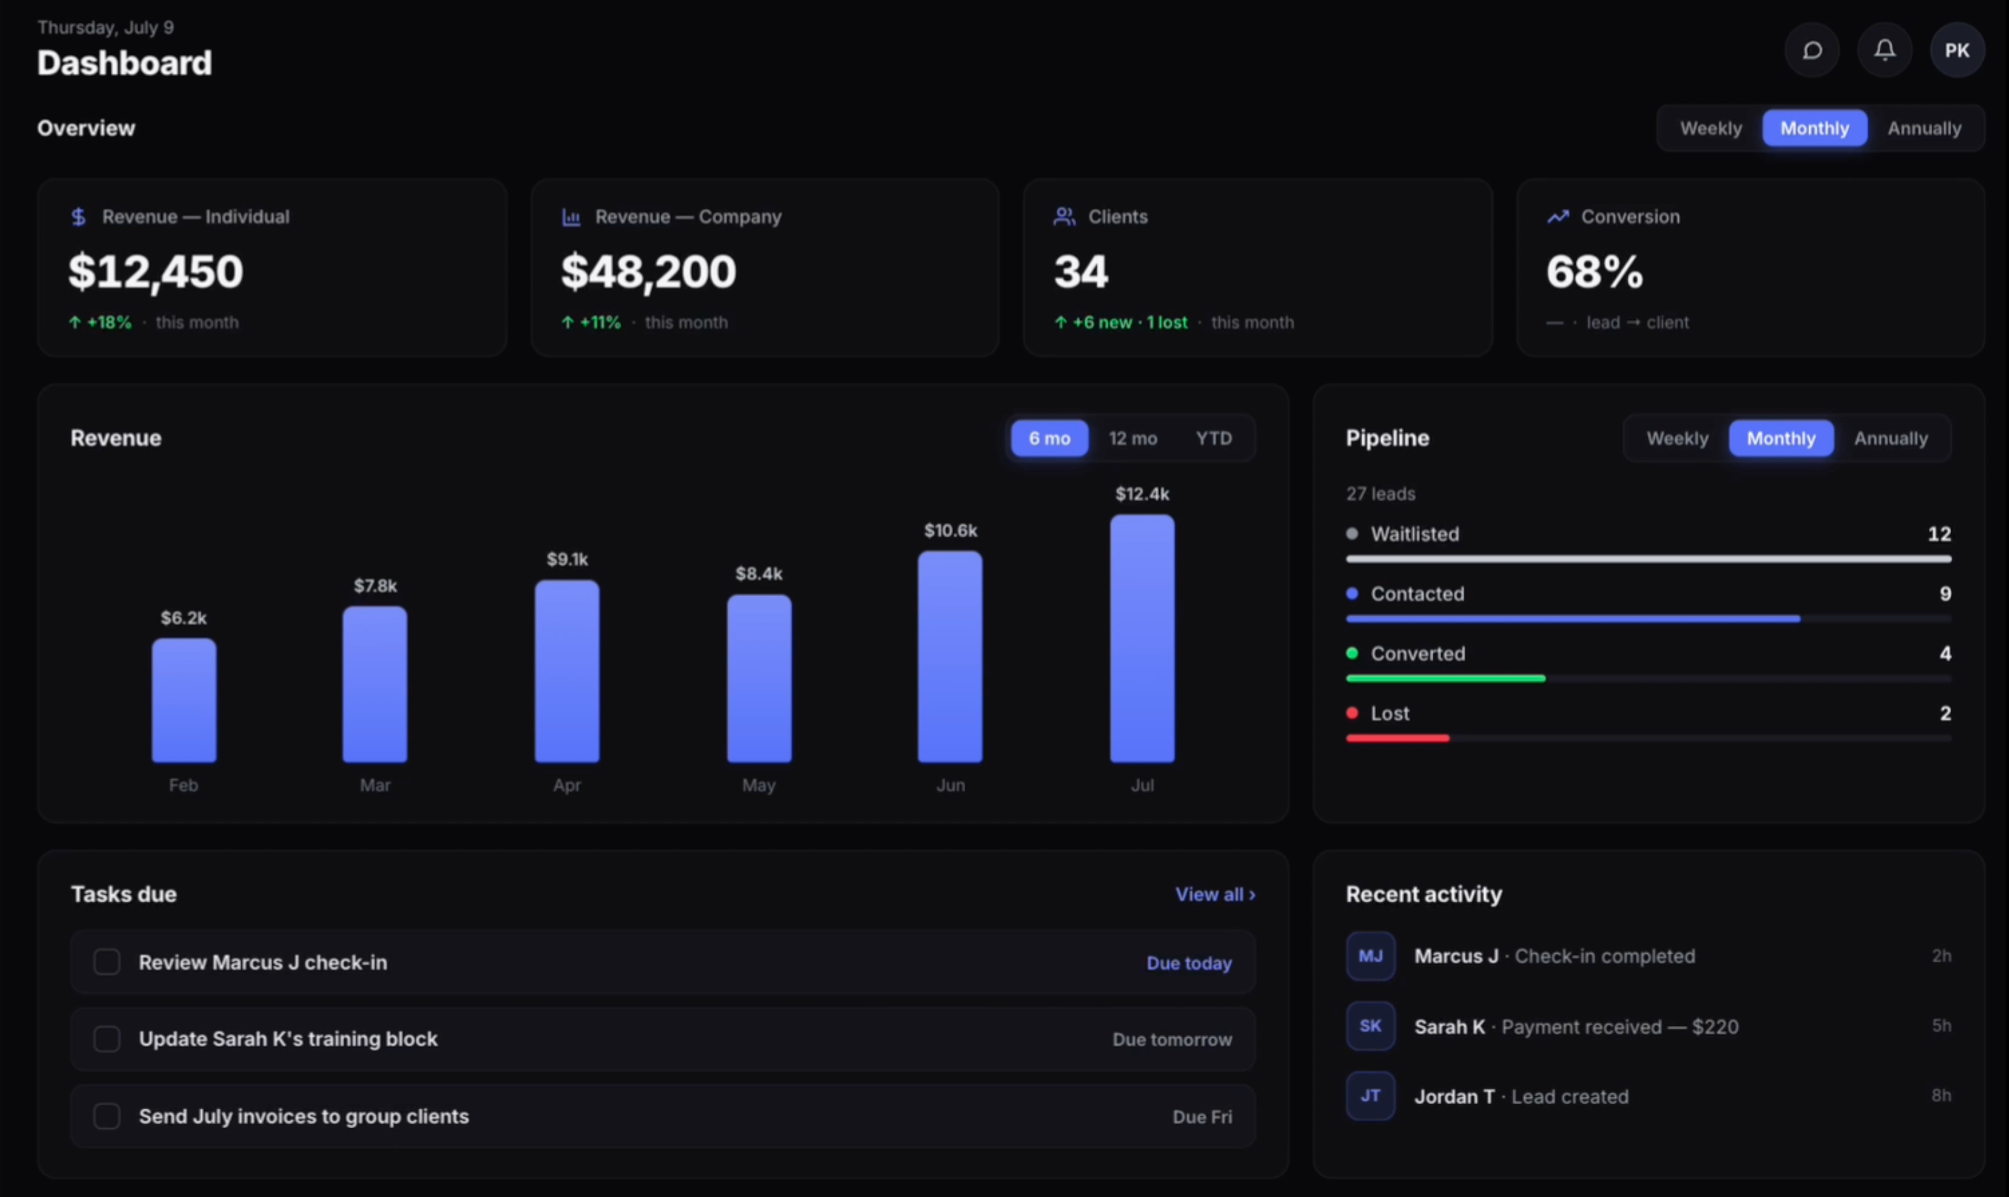Image resolution: width=2009 pixels, height=1197 pixels.
Task: Click the Lost progress bar
Action: (x=1648, y=738)
